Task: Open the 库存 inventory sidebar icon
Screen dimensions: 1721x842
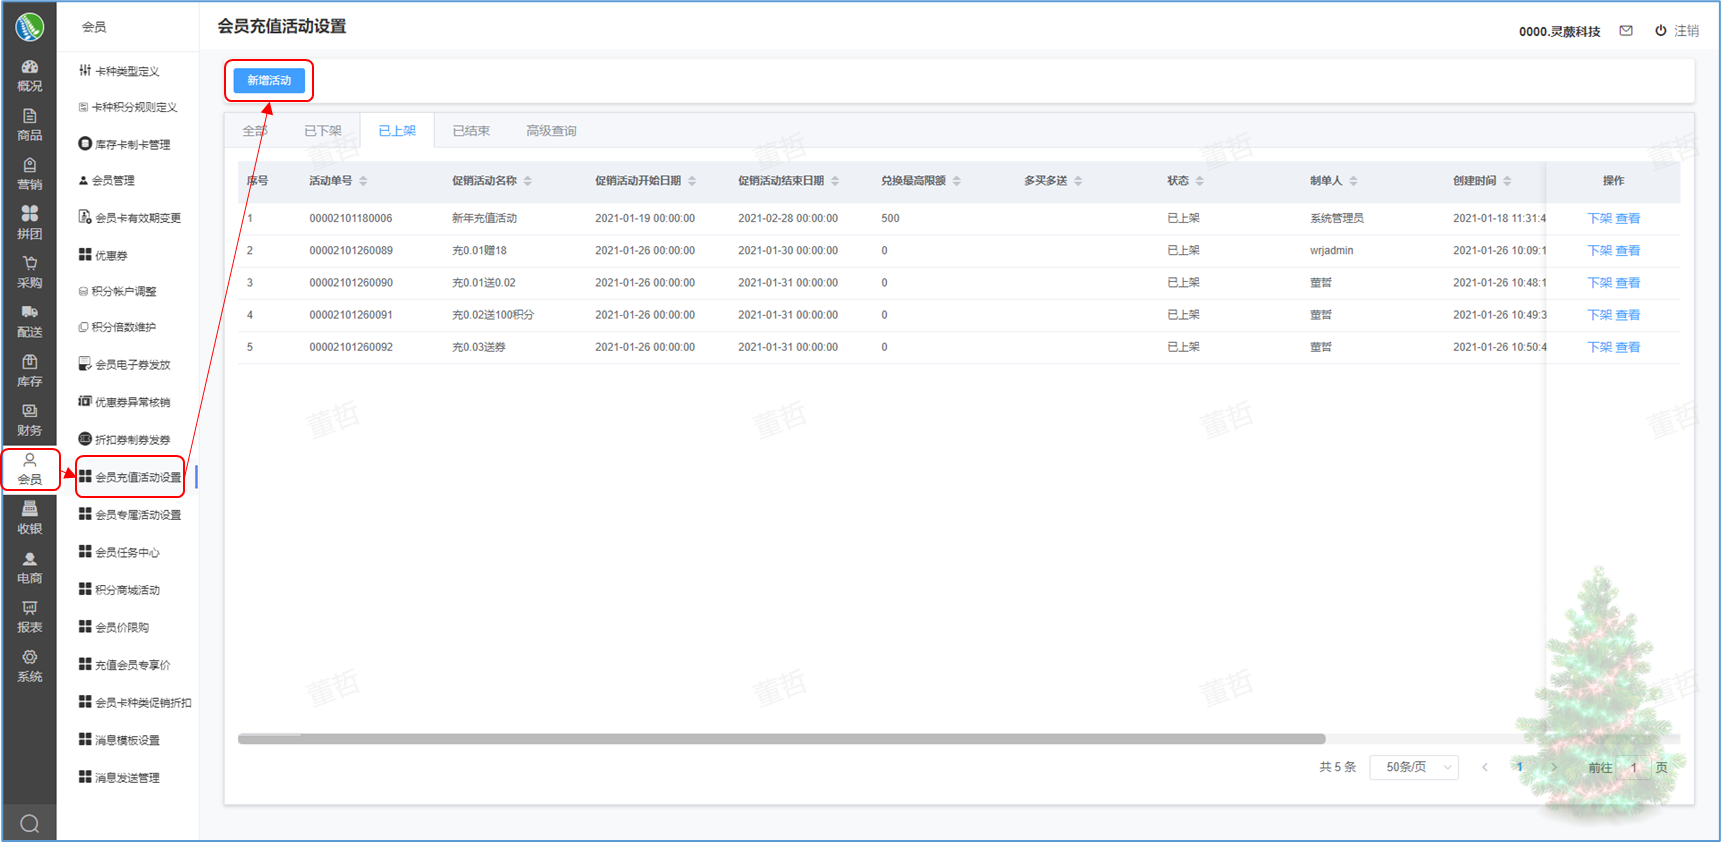Action: click(x=29, y=370)
